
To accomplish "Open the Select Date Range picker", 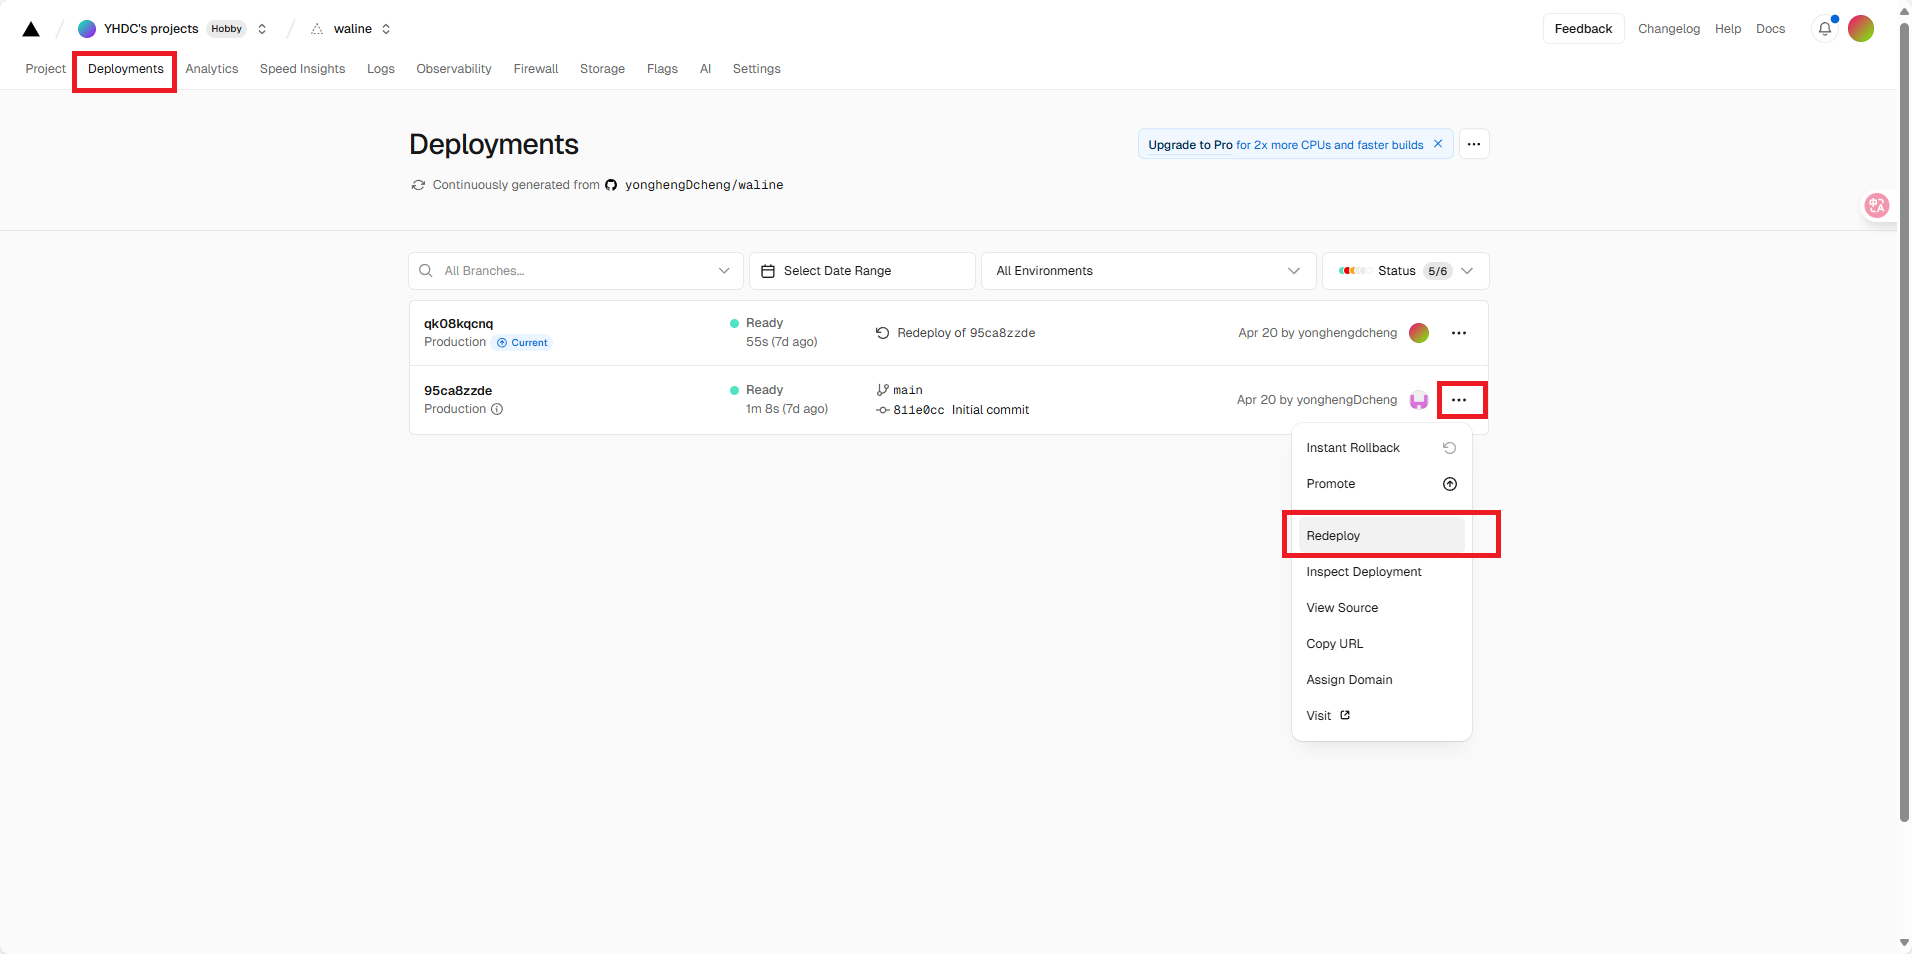I will coord(861,271).
